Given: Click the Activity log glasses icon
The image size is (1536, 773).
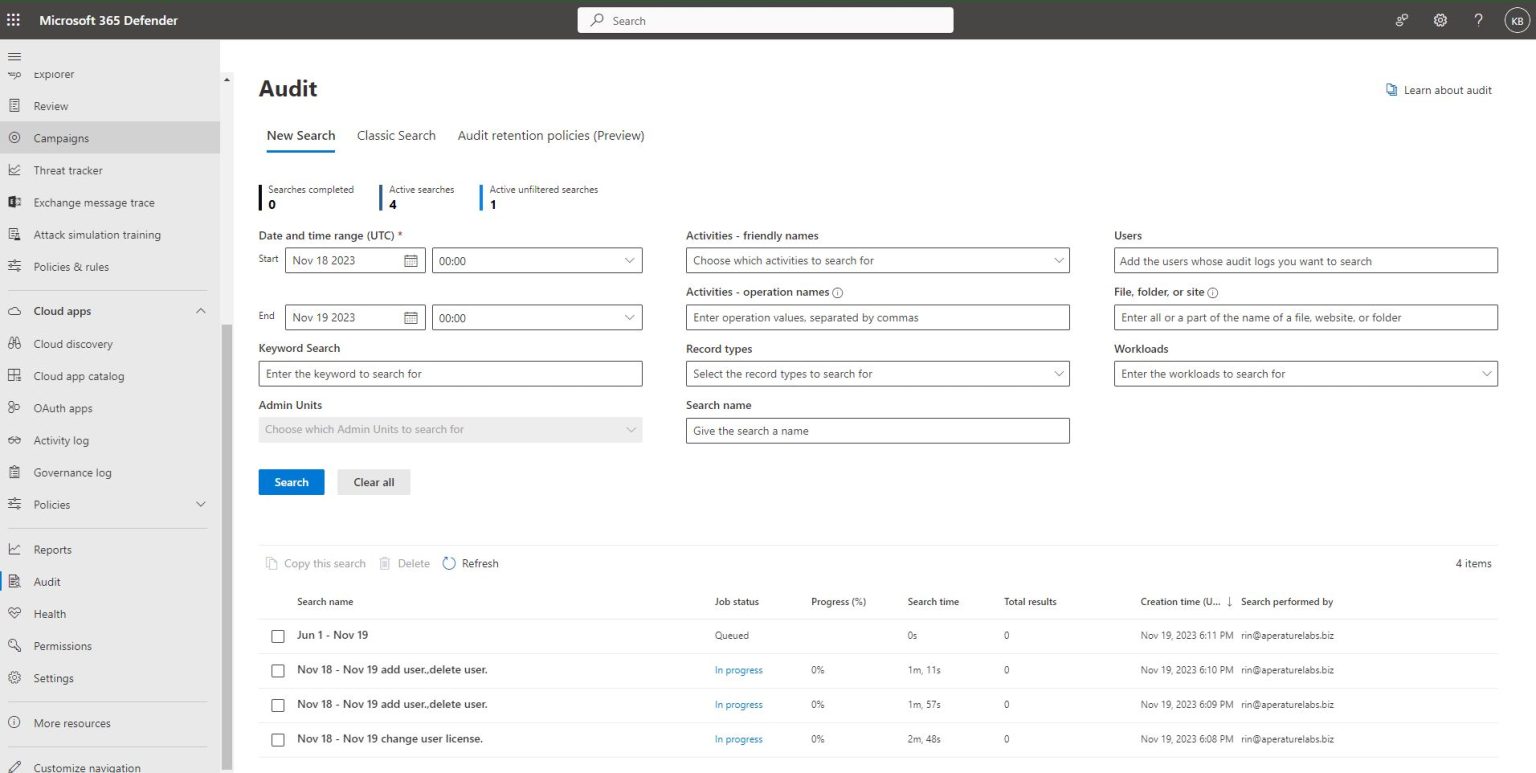Looking at the screenshot, I should pos(14,440).
